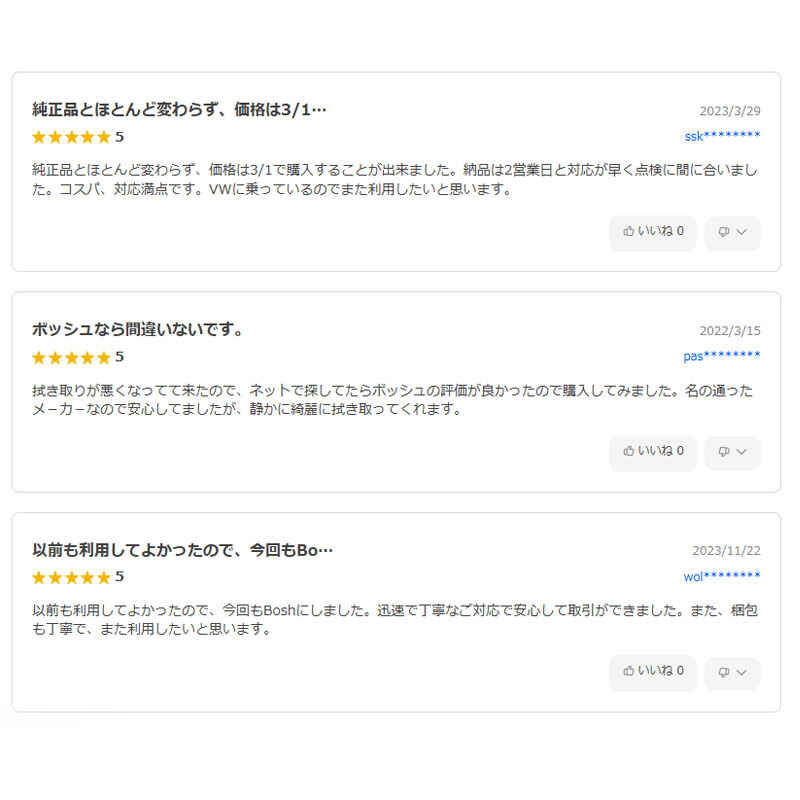Expand the thumbs-down chevron on wol's review

coord(732,672)
